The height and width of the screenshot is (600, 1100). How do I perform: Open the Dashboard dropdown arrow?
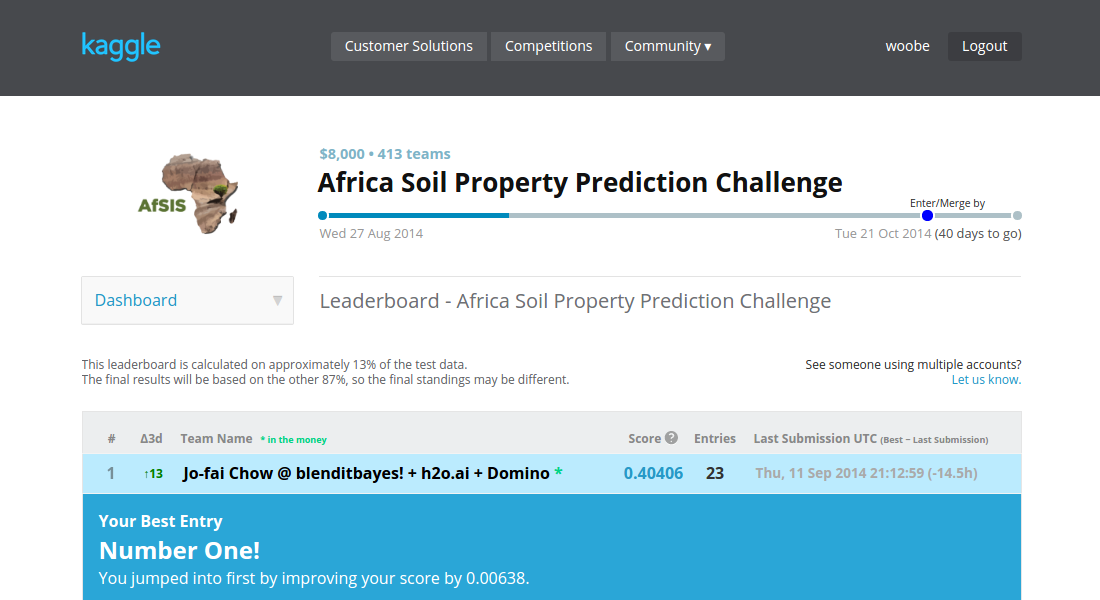point(277,300)
